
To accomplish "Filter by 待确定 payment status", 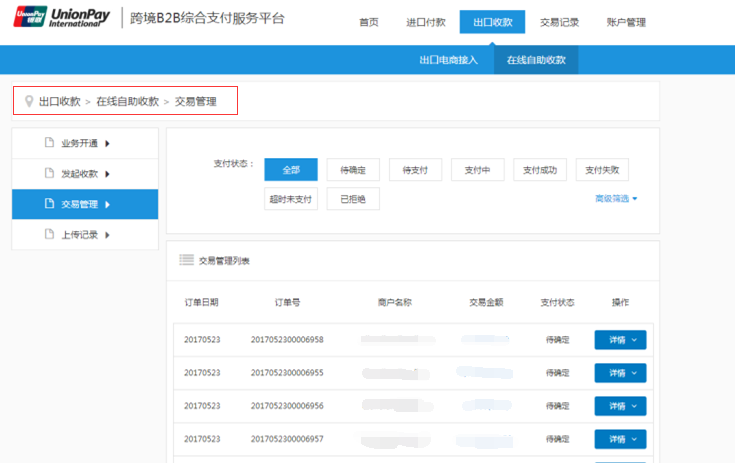I will click(352, 170).
